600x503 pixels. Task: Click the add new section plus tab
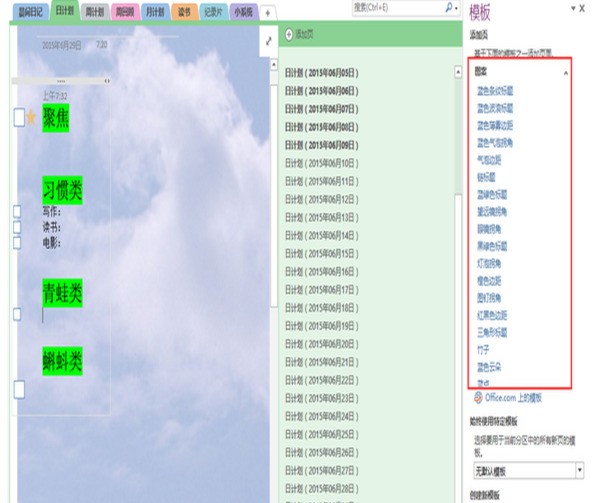tap(267, 13)
